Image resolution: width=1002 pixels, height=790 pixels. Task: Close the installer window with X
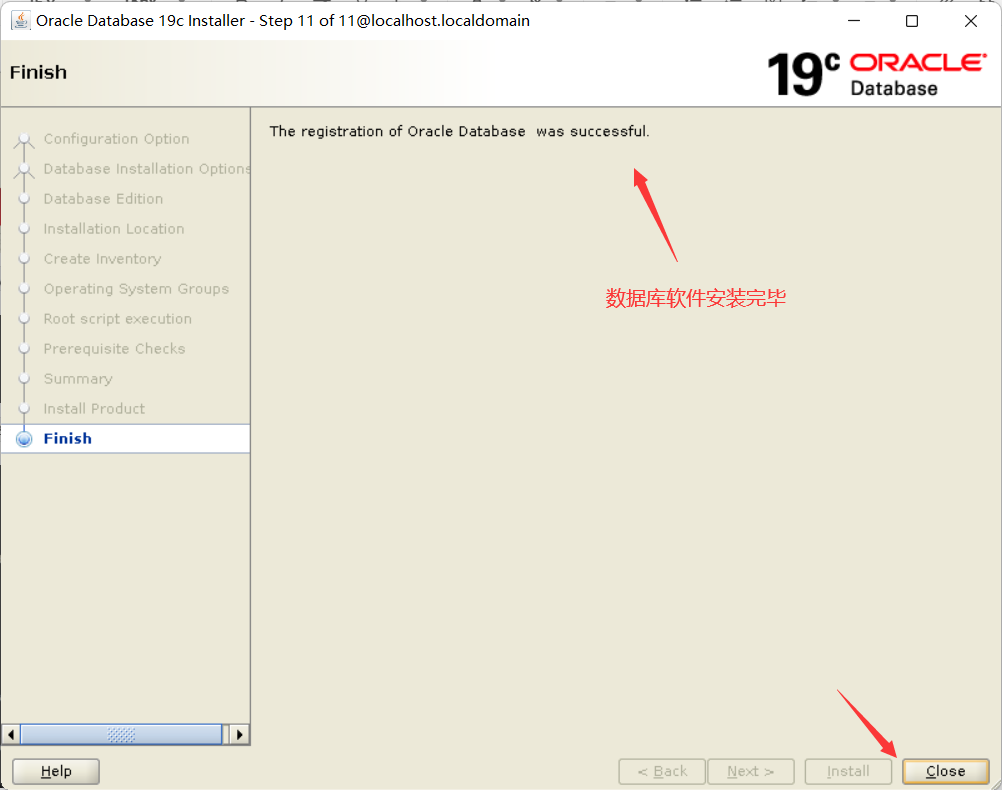(x=971, y=21)
